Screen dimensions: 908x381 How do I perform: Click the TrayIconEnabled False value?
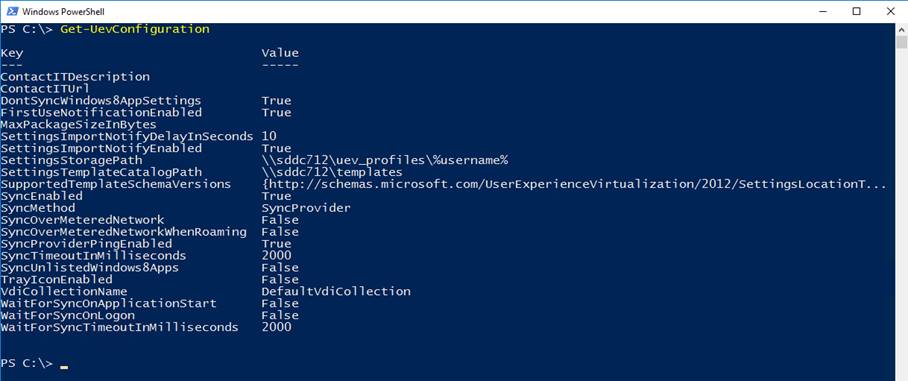click(x=280, y=280)
